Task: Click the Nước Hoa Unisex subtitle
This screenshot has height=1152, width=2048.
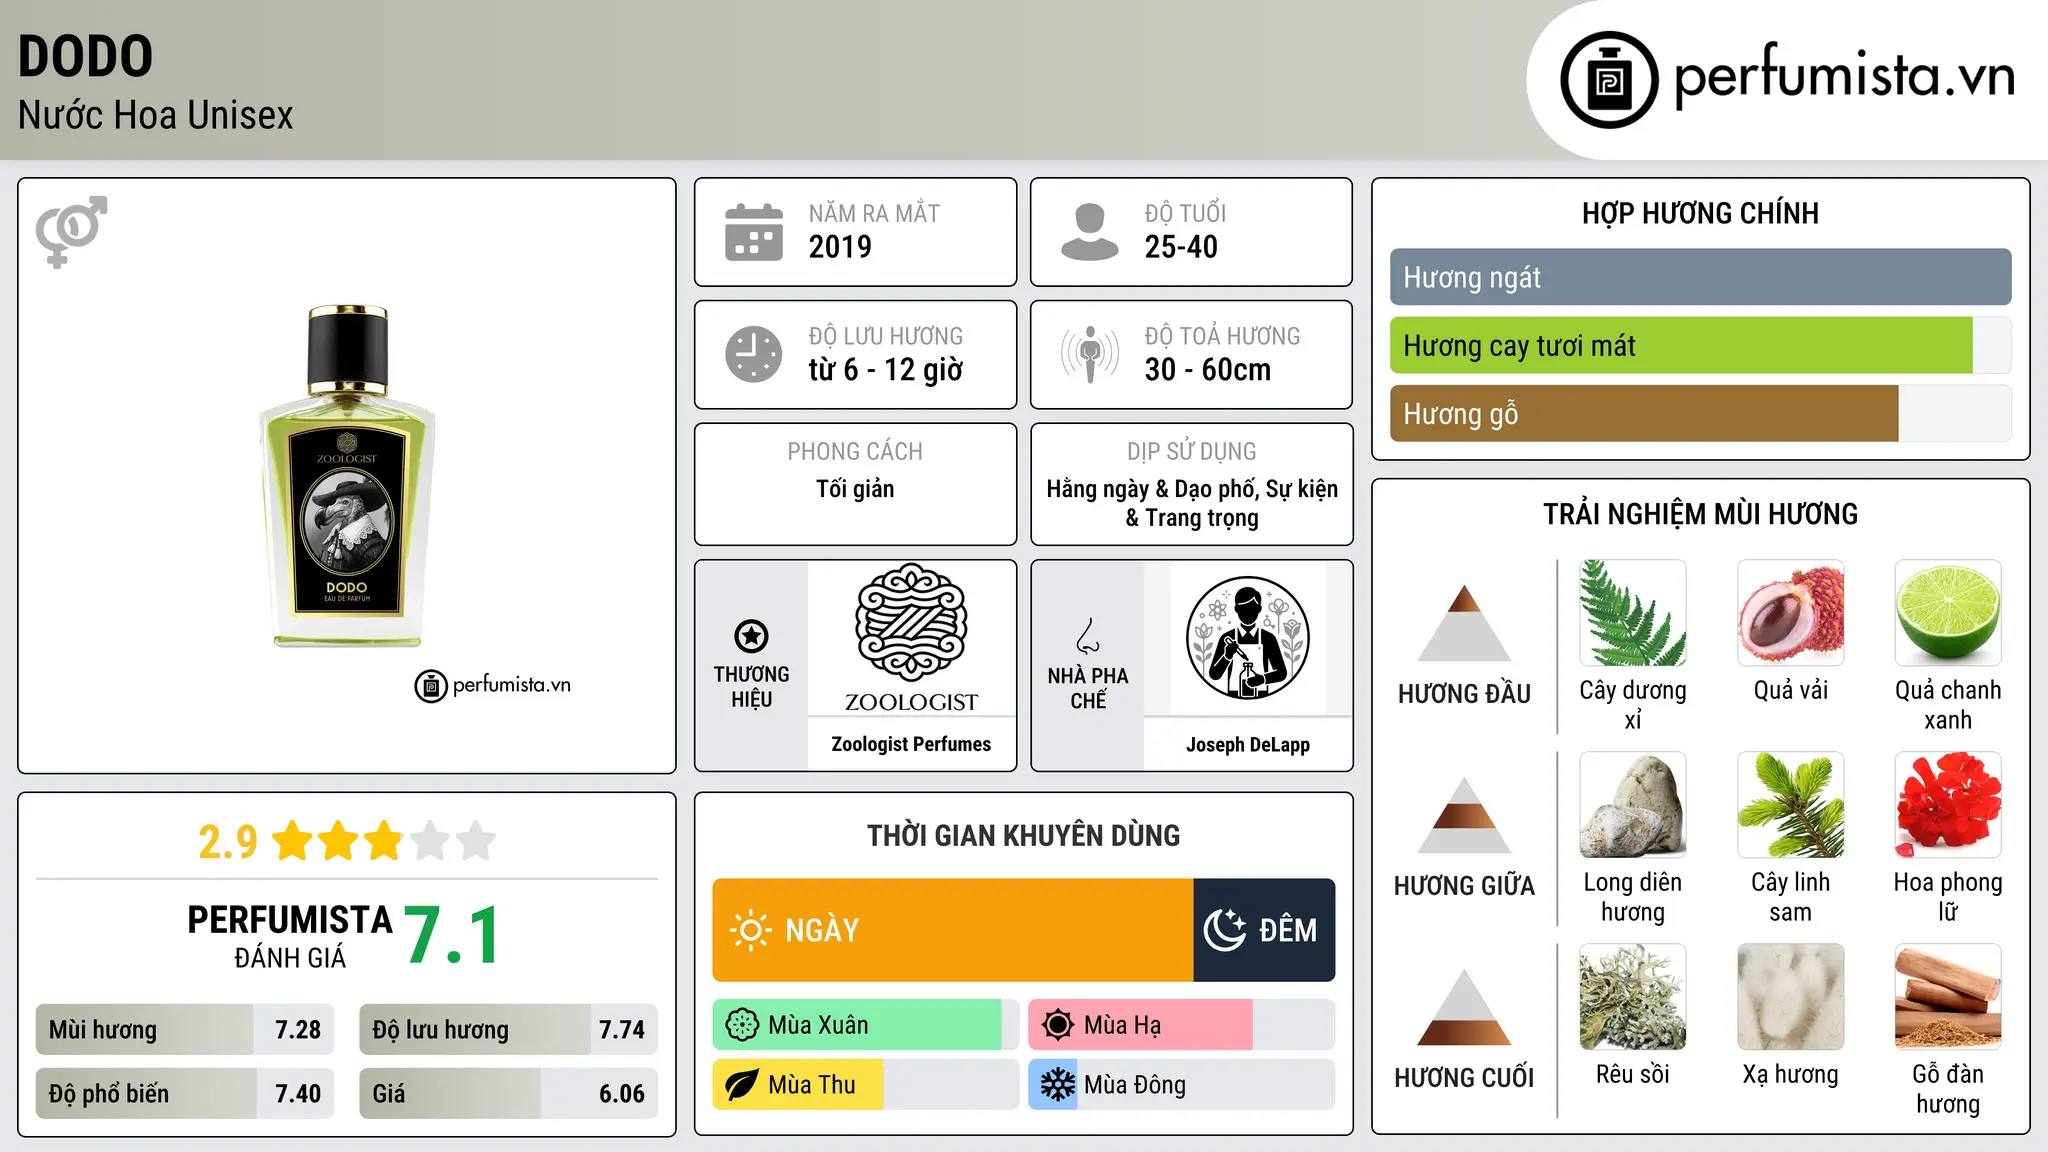Action: 156,115
